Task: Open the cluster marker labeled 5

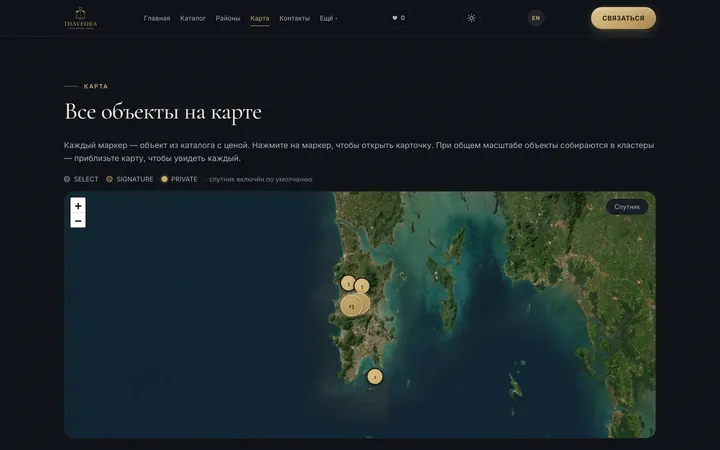Action: tap(362, 286)
